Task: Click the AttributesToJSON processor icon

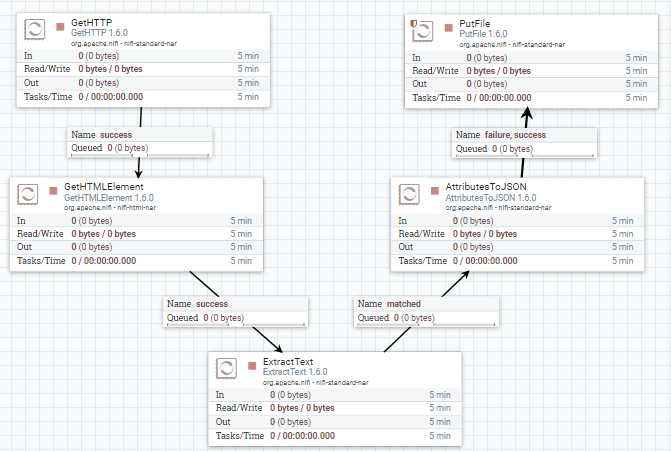Action: tap(411, 194)
